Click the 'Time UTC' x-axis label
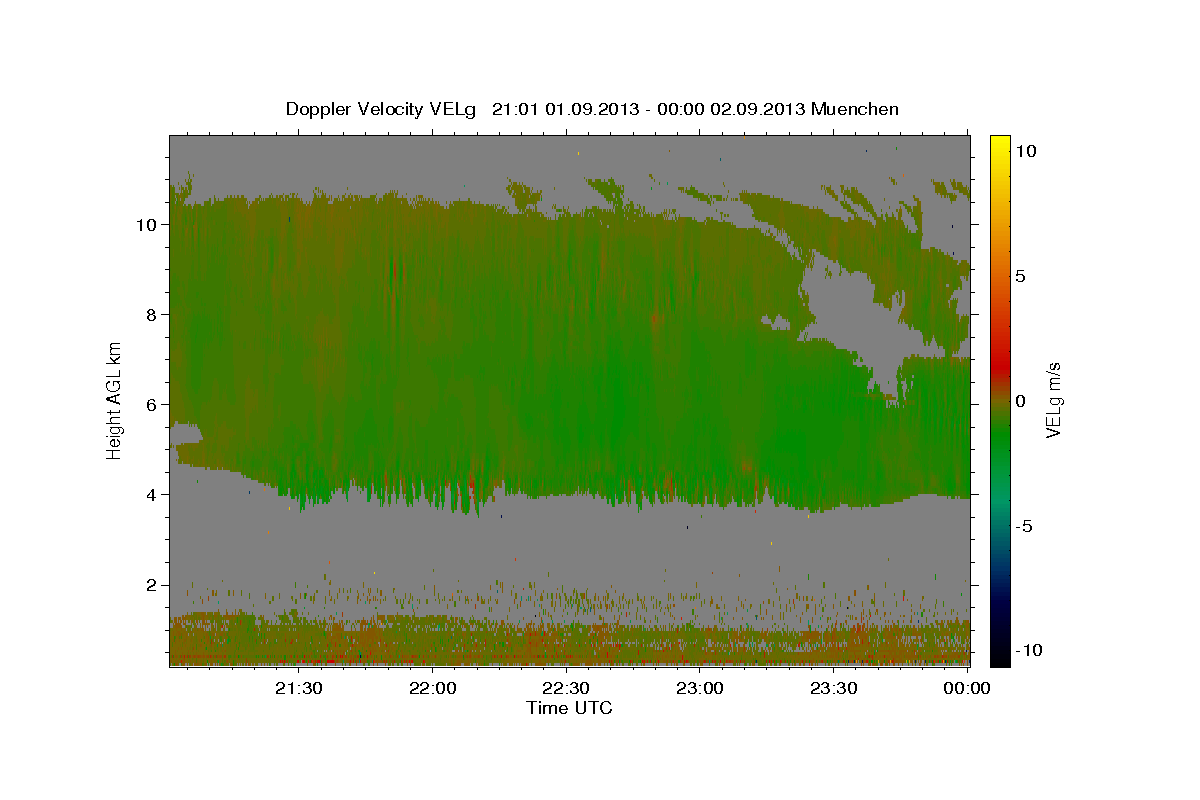The height and width of the screenshot is (800, 1200). [569, 708]
